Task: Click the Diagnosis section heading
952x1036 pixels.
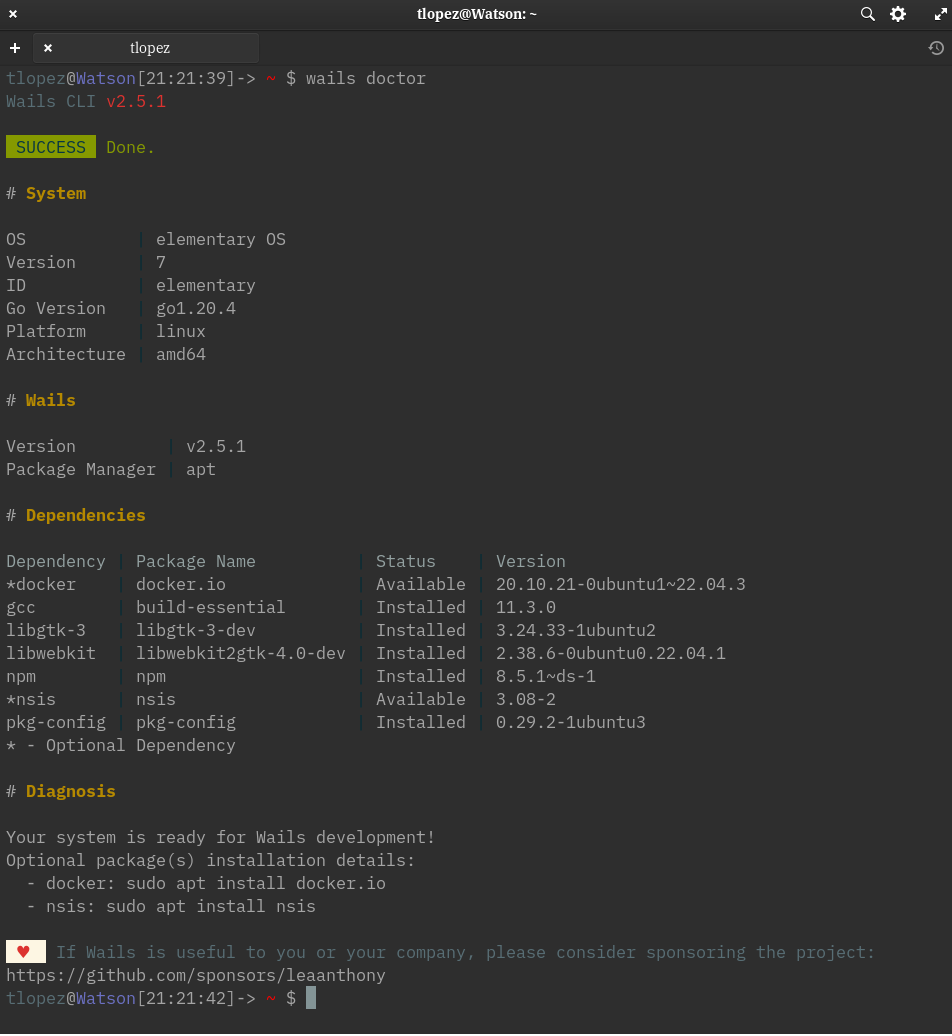Action: (71, 791)
